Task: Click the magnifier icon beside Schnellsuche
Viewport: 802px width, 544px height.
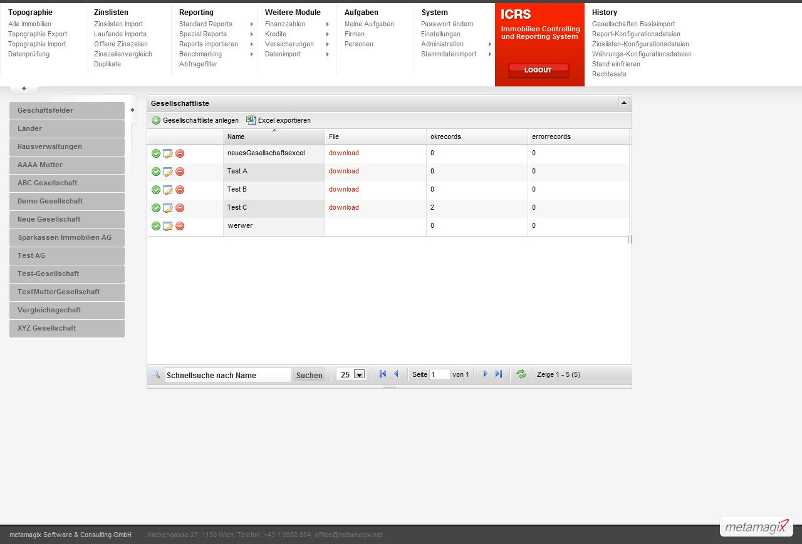Action: 156,375
